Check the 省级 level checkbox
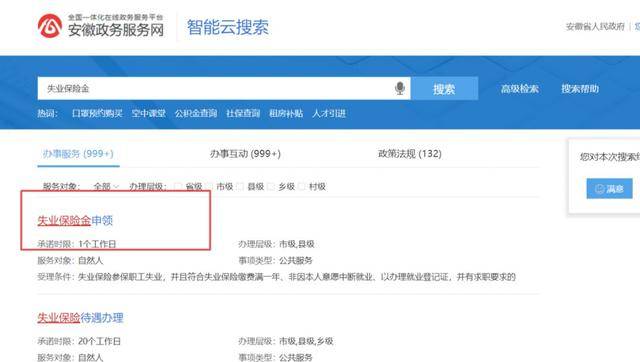This screenshot has height=362, width=640. click(178, 187)
